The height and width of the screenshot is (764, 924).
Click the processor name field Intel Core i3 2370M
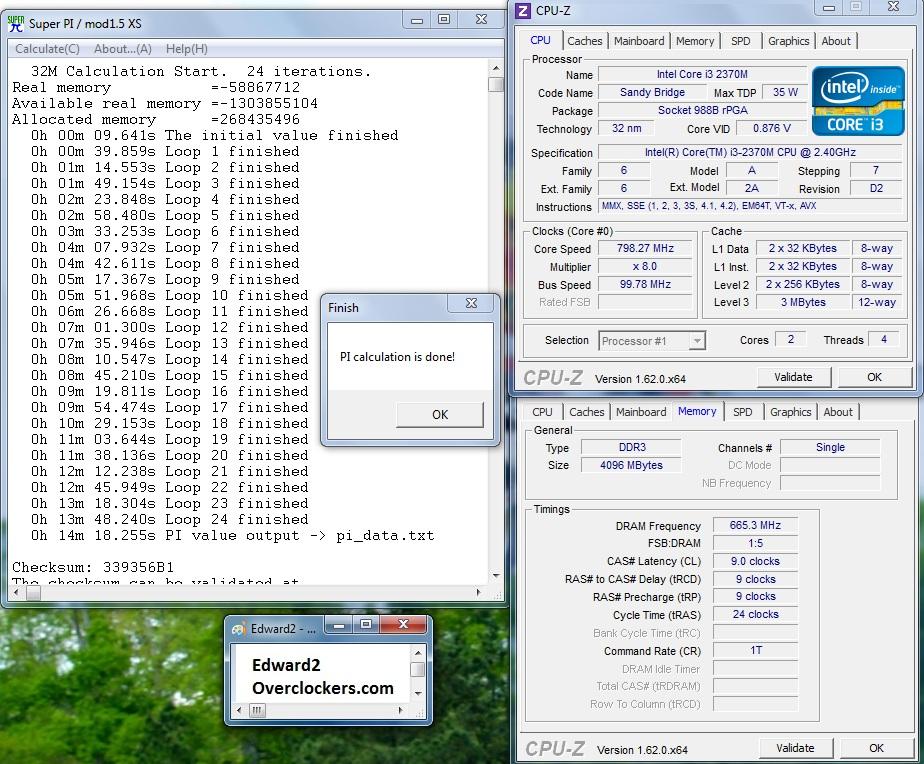tap(702, 74)
